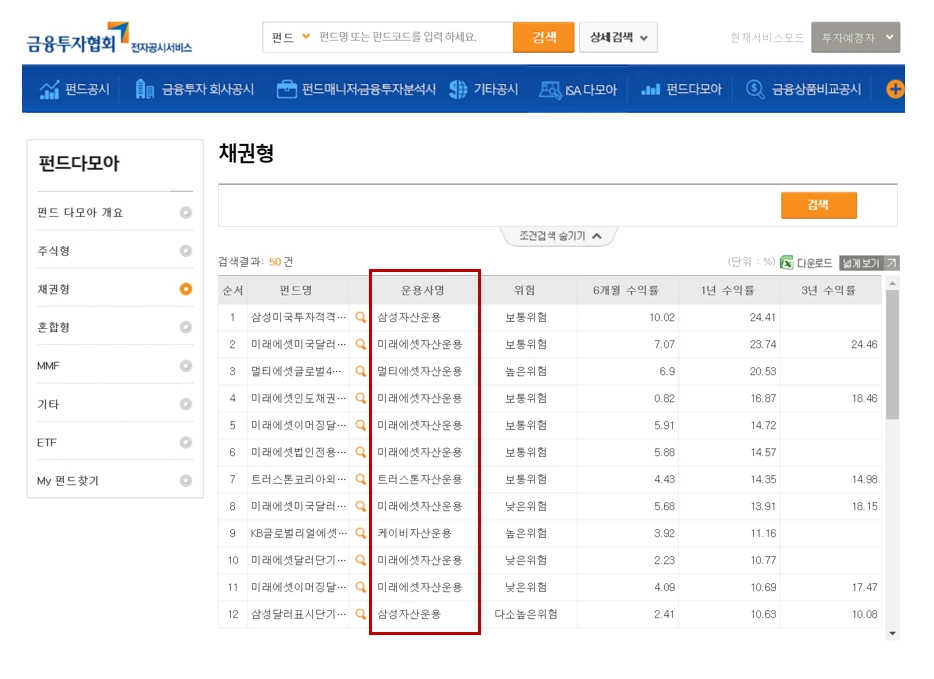This screenshot has height=679, width=934.
Task: Click the 다운로드 link
Action: tap(814, 263)
